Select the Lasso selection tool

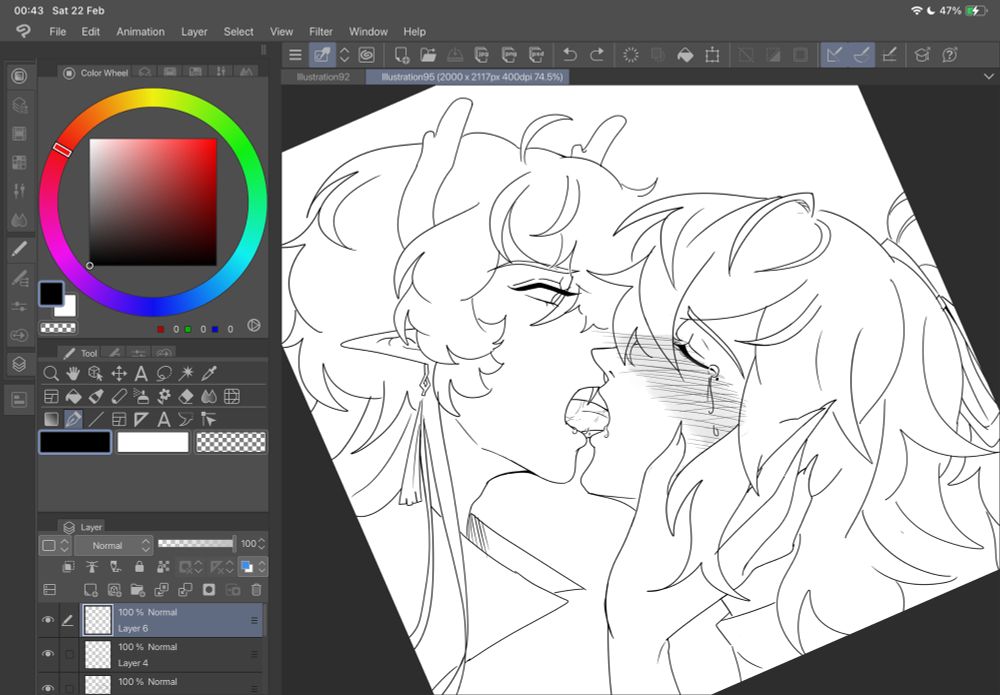(164, 373)
